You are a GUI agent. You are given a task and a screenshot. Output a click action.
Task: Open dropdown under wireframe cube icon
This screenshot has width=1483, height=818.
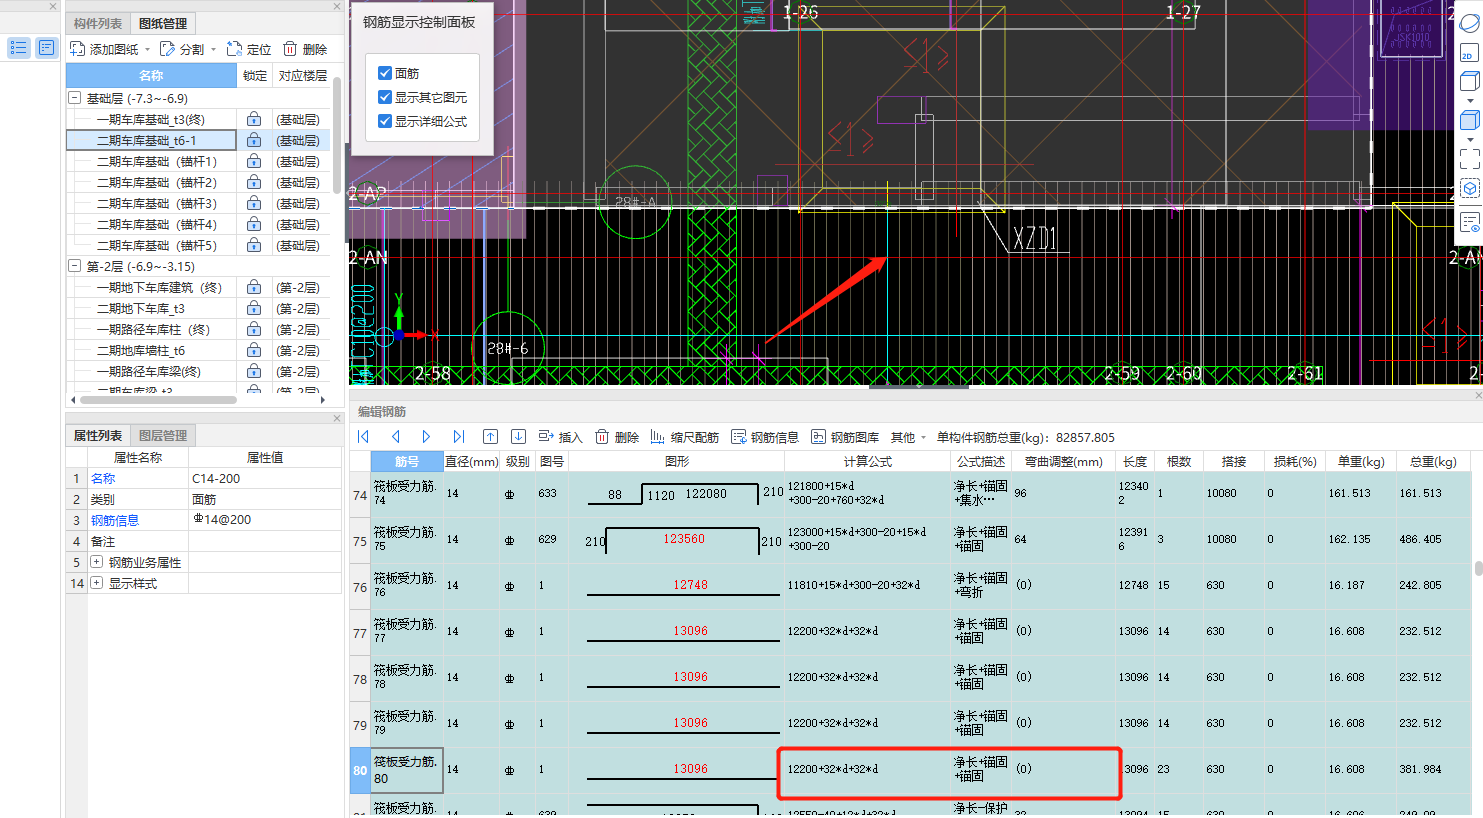tap(1470, 101)
